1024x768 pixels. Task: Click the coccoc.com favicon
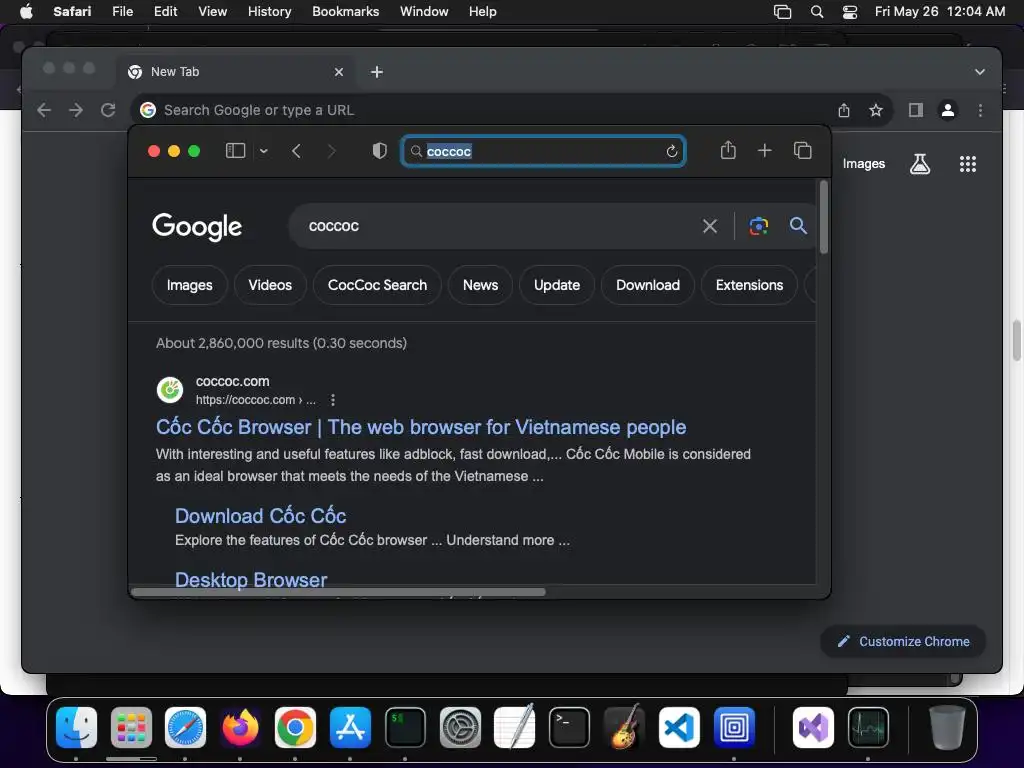click(170, 390)
